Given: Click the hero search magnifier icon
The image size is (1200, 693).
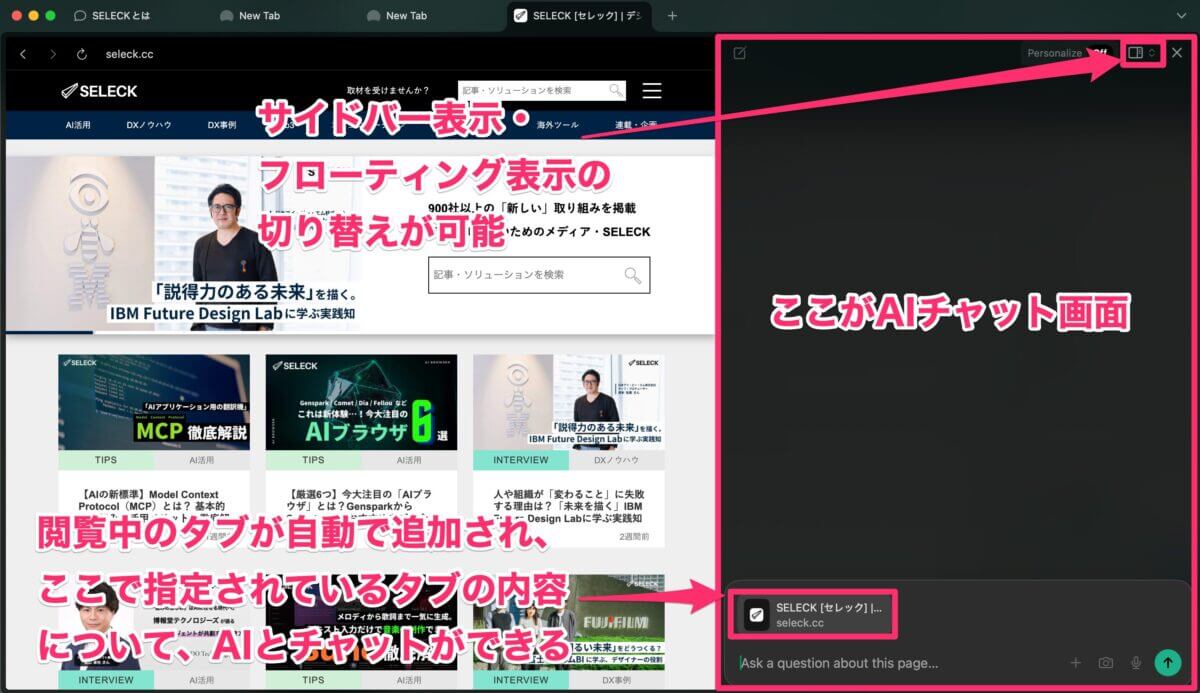Looking at the screenshot, I should click(x=633, y=275).
